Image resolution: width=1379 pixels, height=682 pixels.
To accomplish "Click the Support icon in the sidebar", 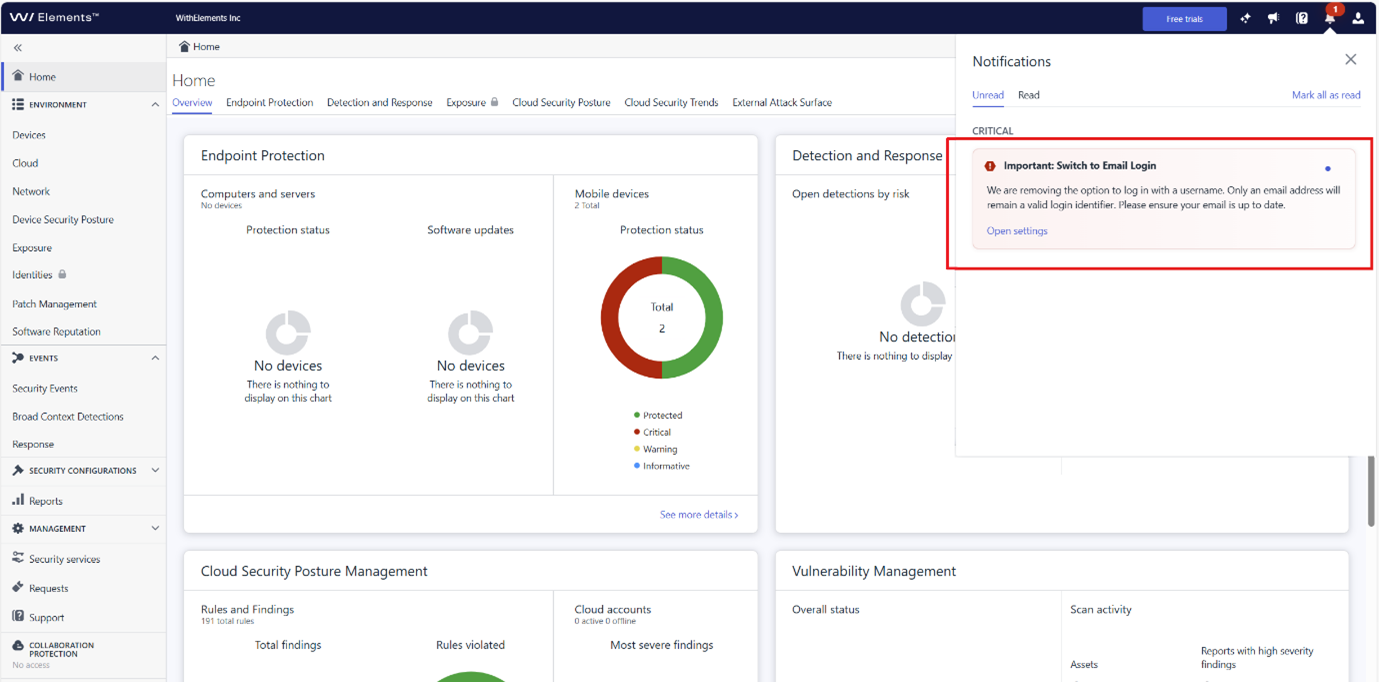I will (18, 616).
